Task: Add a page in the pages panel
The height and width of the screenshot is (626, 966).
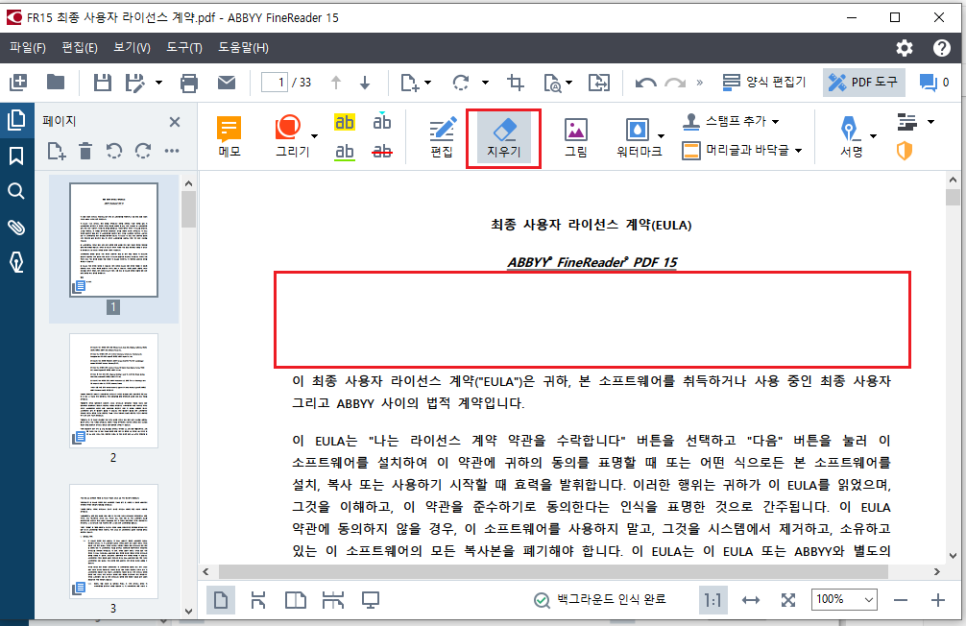Action: (56, 151)
